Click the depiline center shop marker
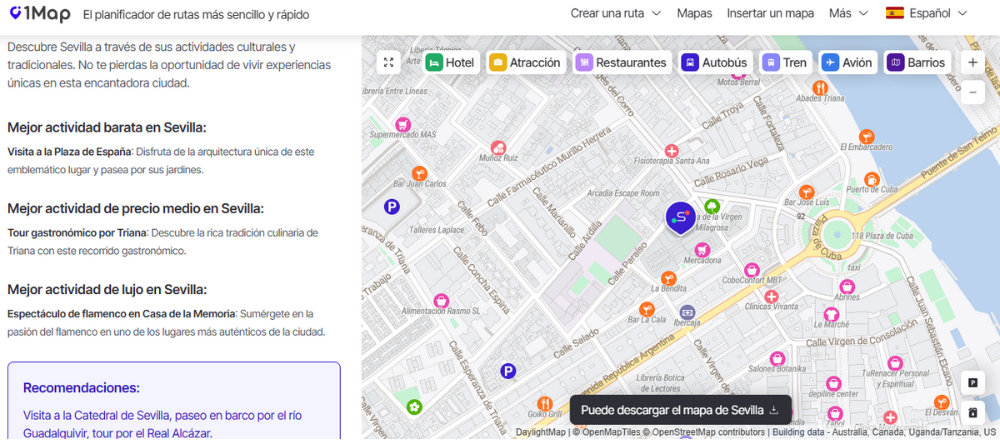This screenshot has height=444, width=1000. tap(834, 383)
